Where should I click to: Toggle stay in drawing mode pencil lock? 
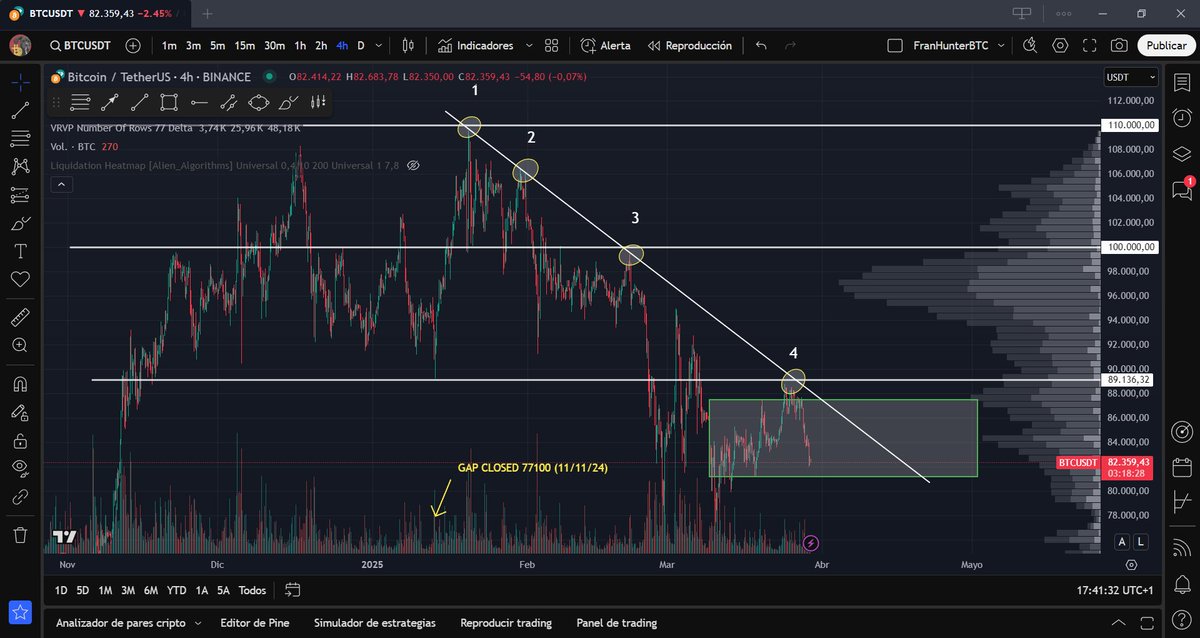pos(20,412)
